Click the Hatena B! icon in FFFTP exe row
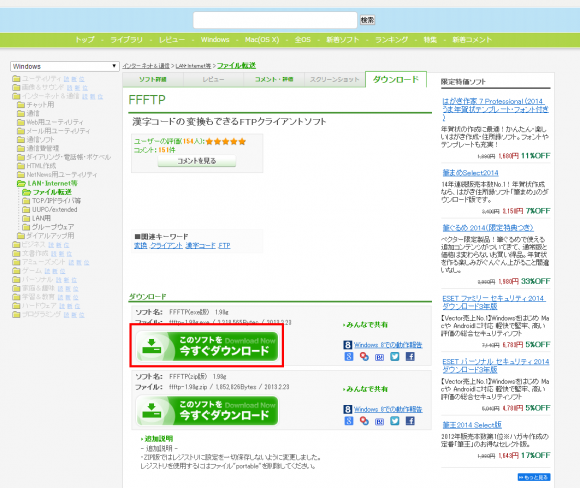Screen dimensions: 580x488 point(380,357)
